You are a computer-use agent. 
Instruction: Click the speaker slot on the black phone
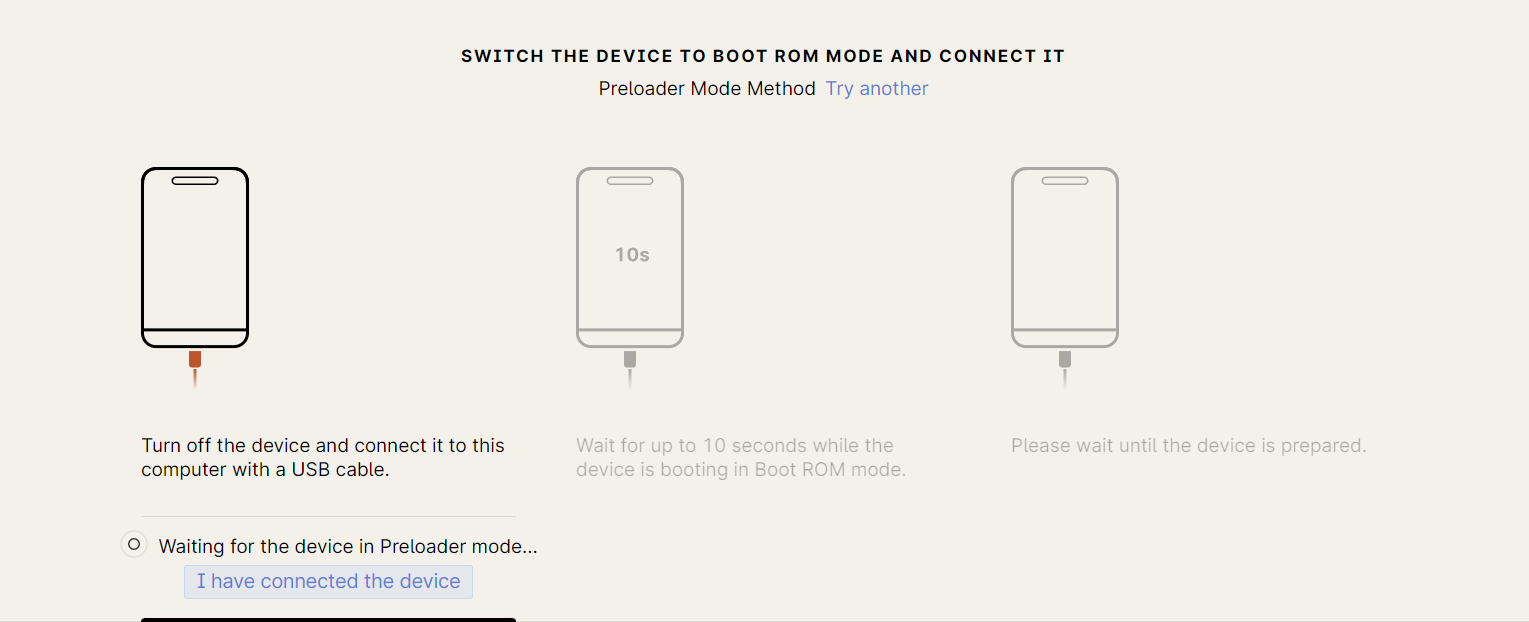[195, 181]
